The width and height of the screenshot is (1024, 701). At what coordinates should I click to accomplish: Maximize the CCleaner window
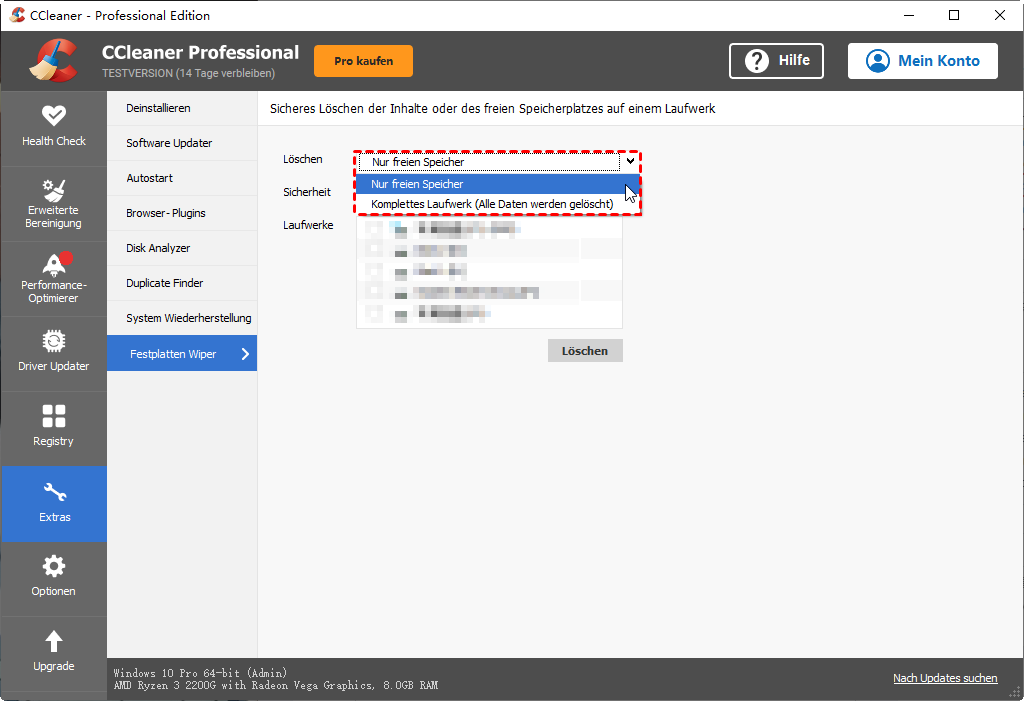click(954, 15)
